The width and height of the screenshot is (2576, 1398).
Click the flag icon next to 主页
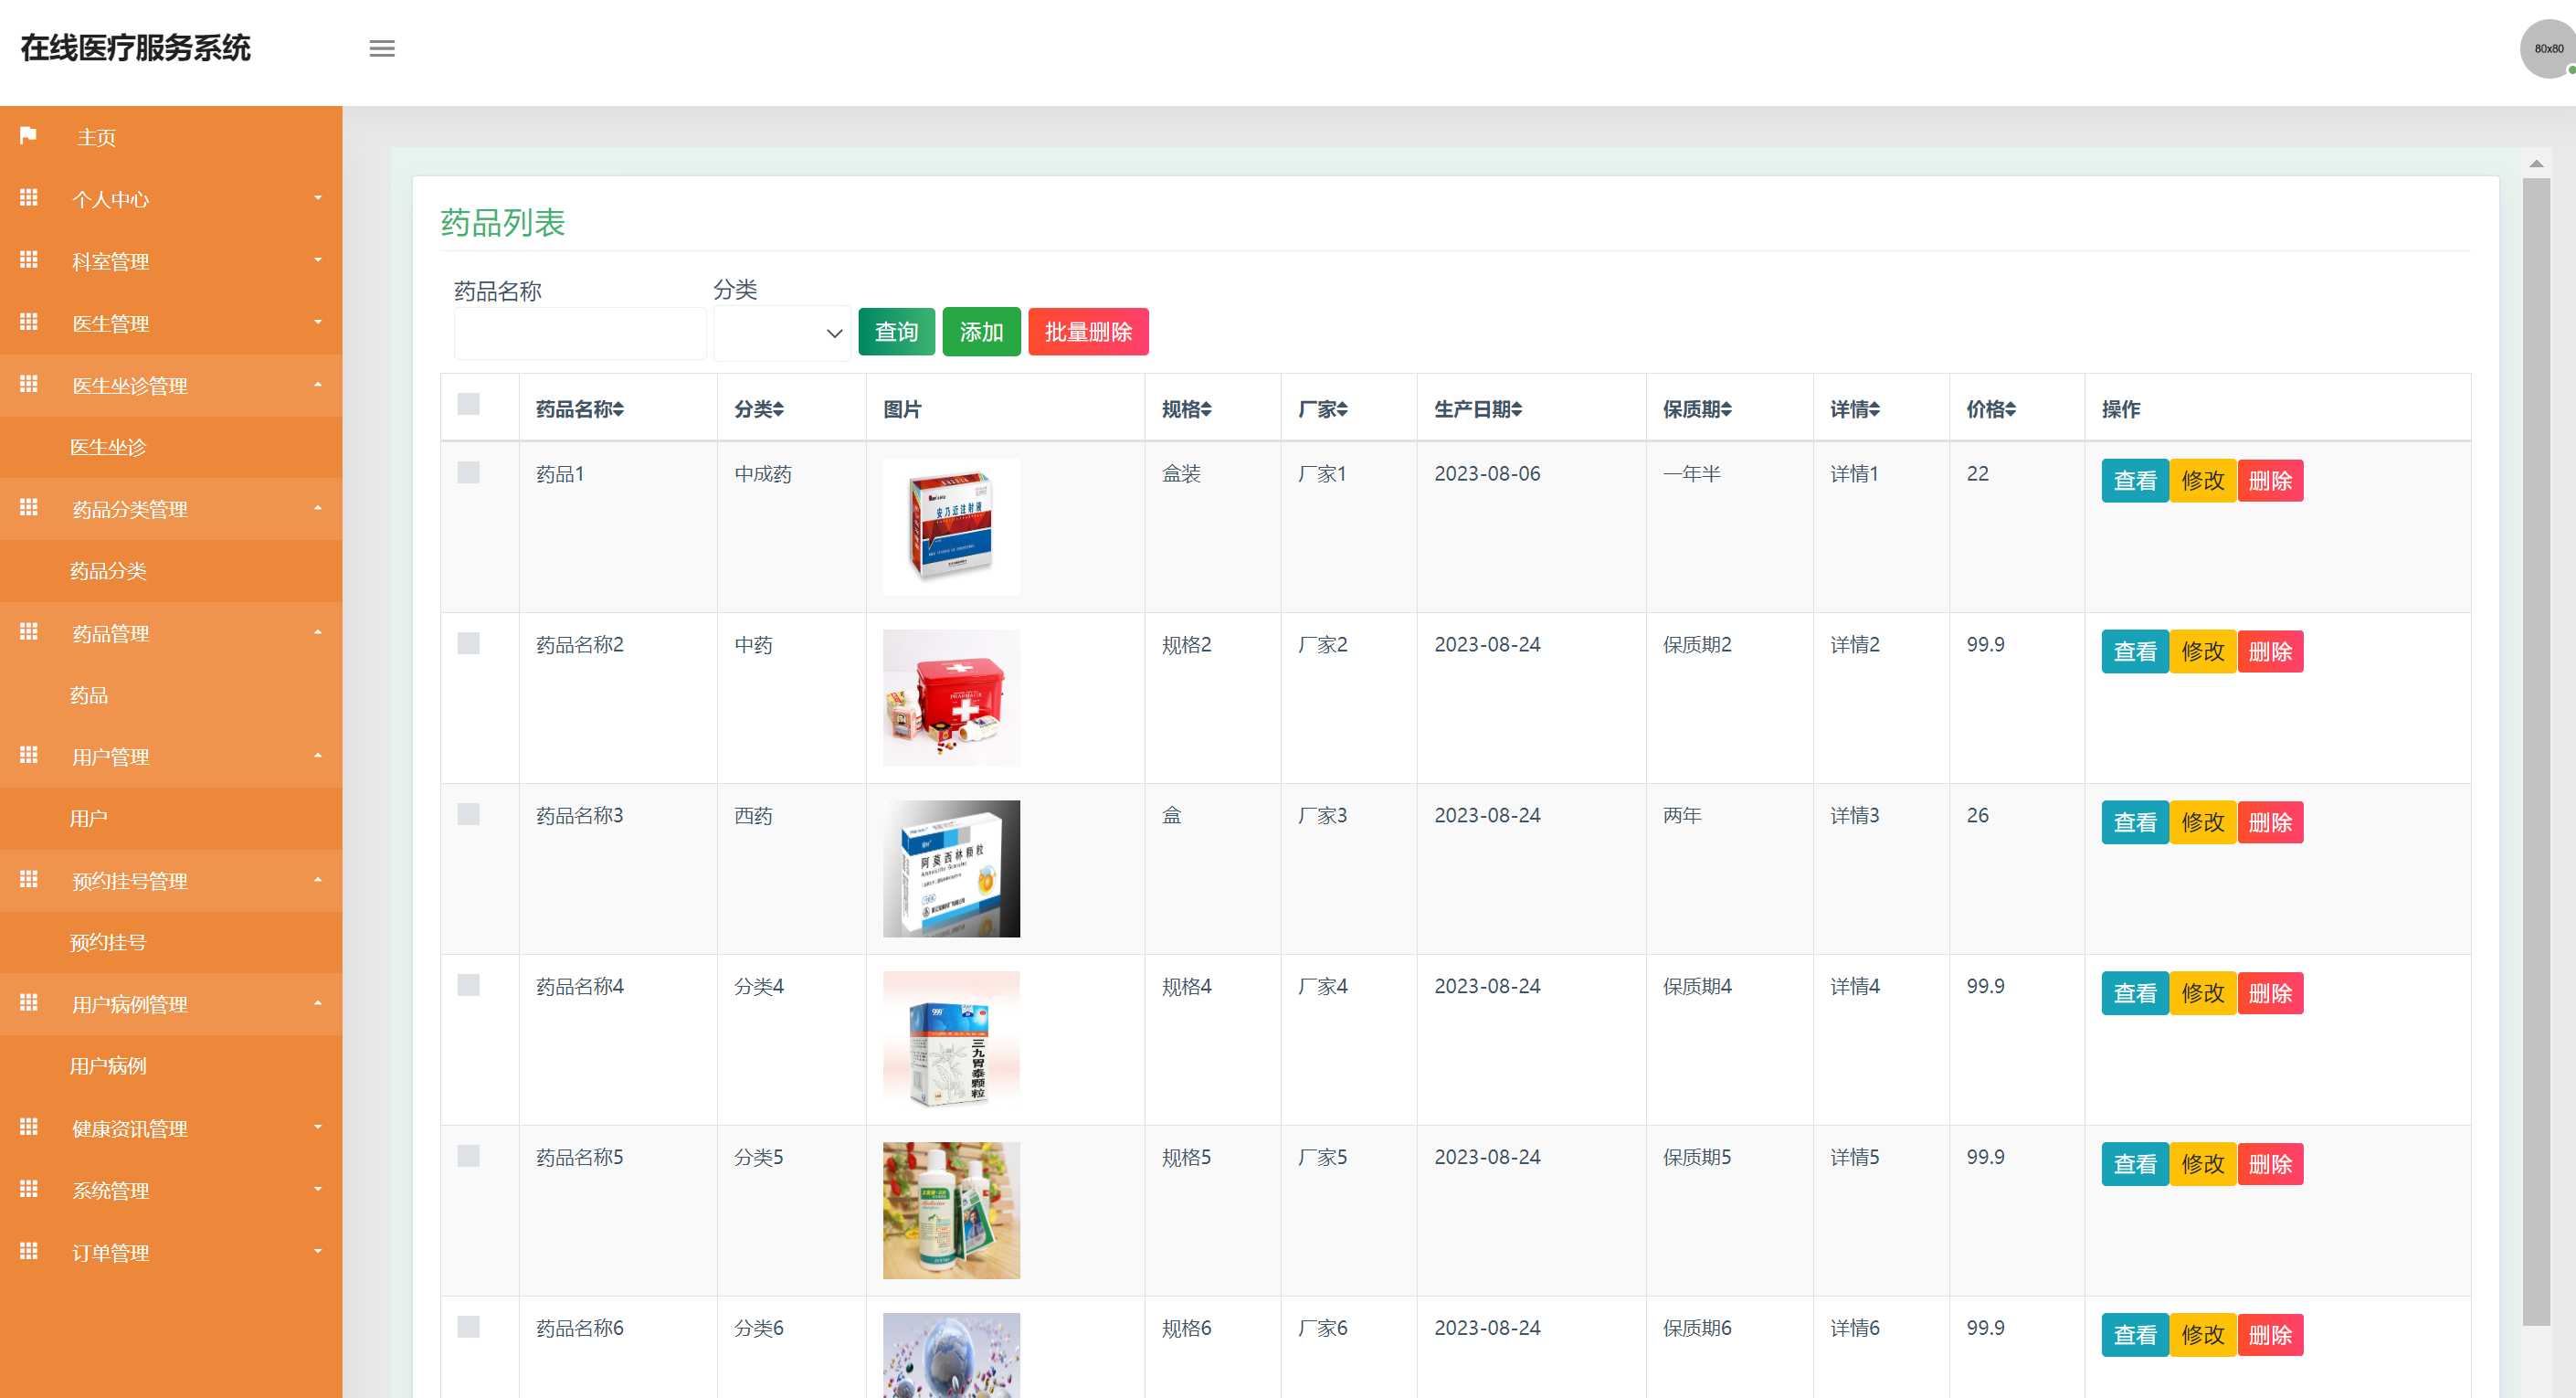click(28, 136)
